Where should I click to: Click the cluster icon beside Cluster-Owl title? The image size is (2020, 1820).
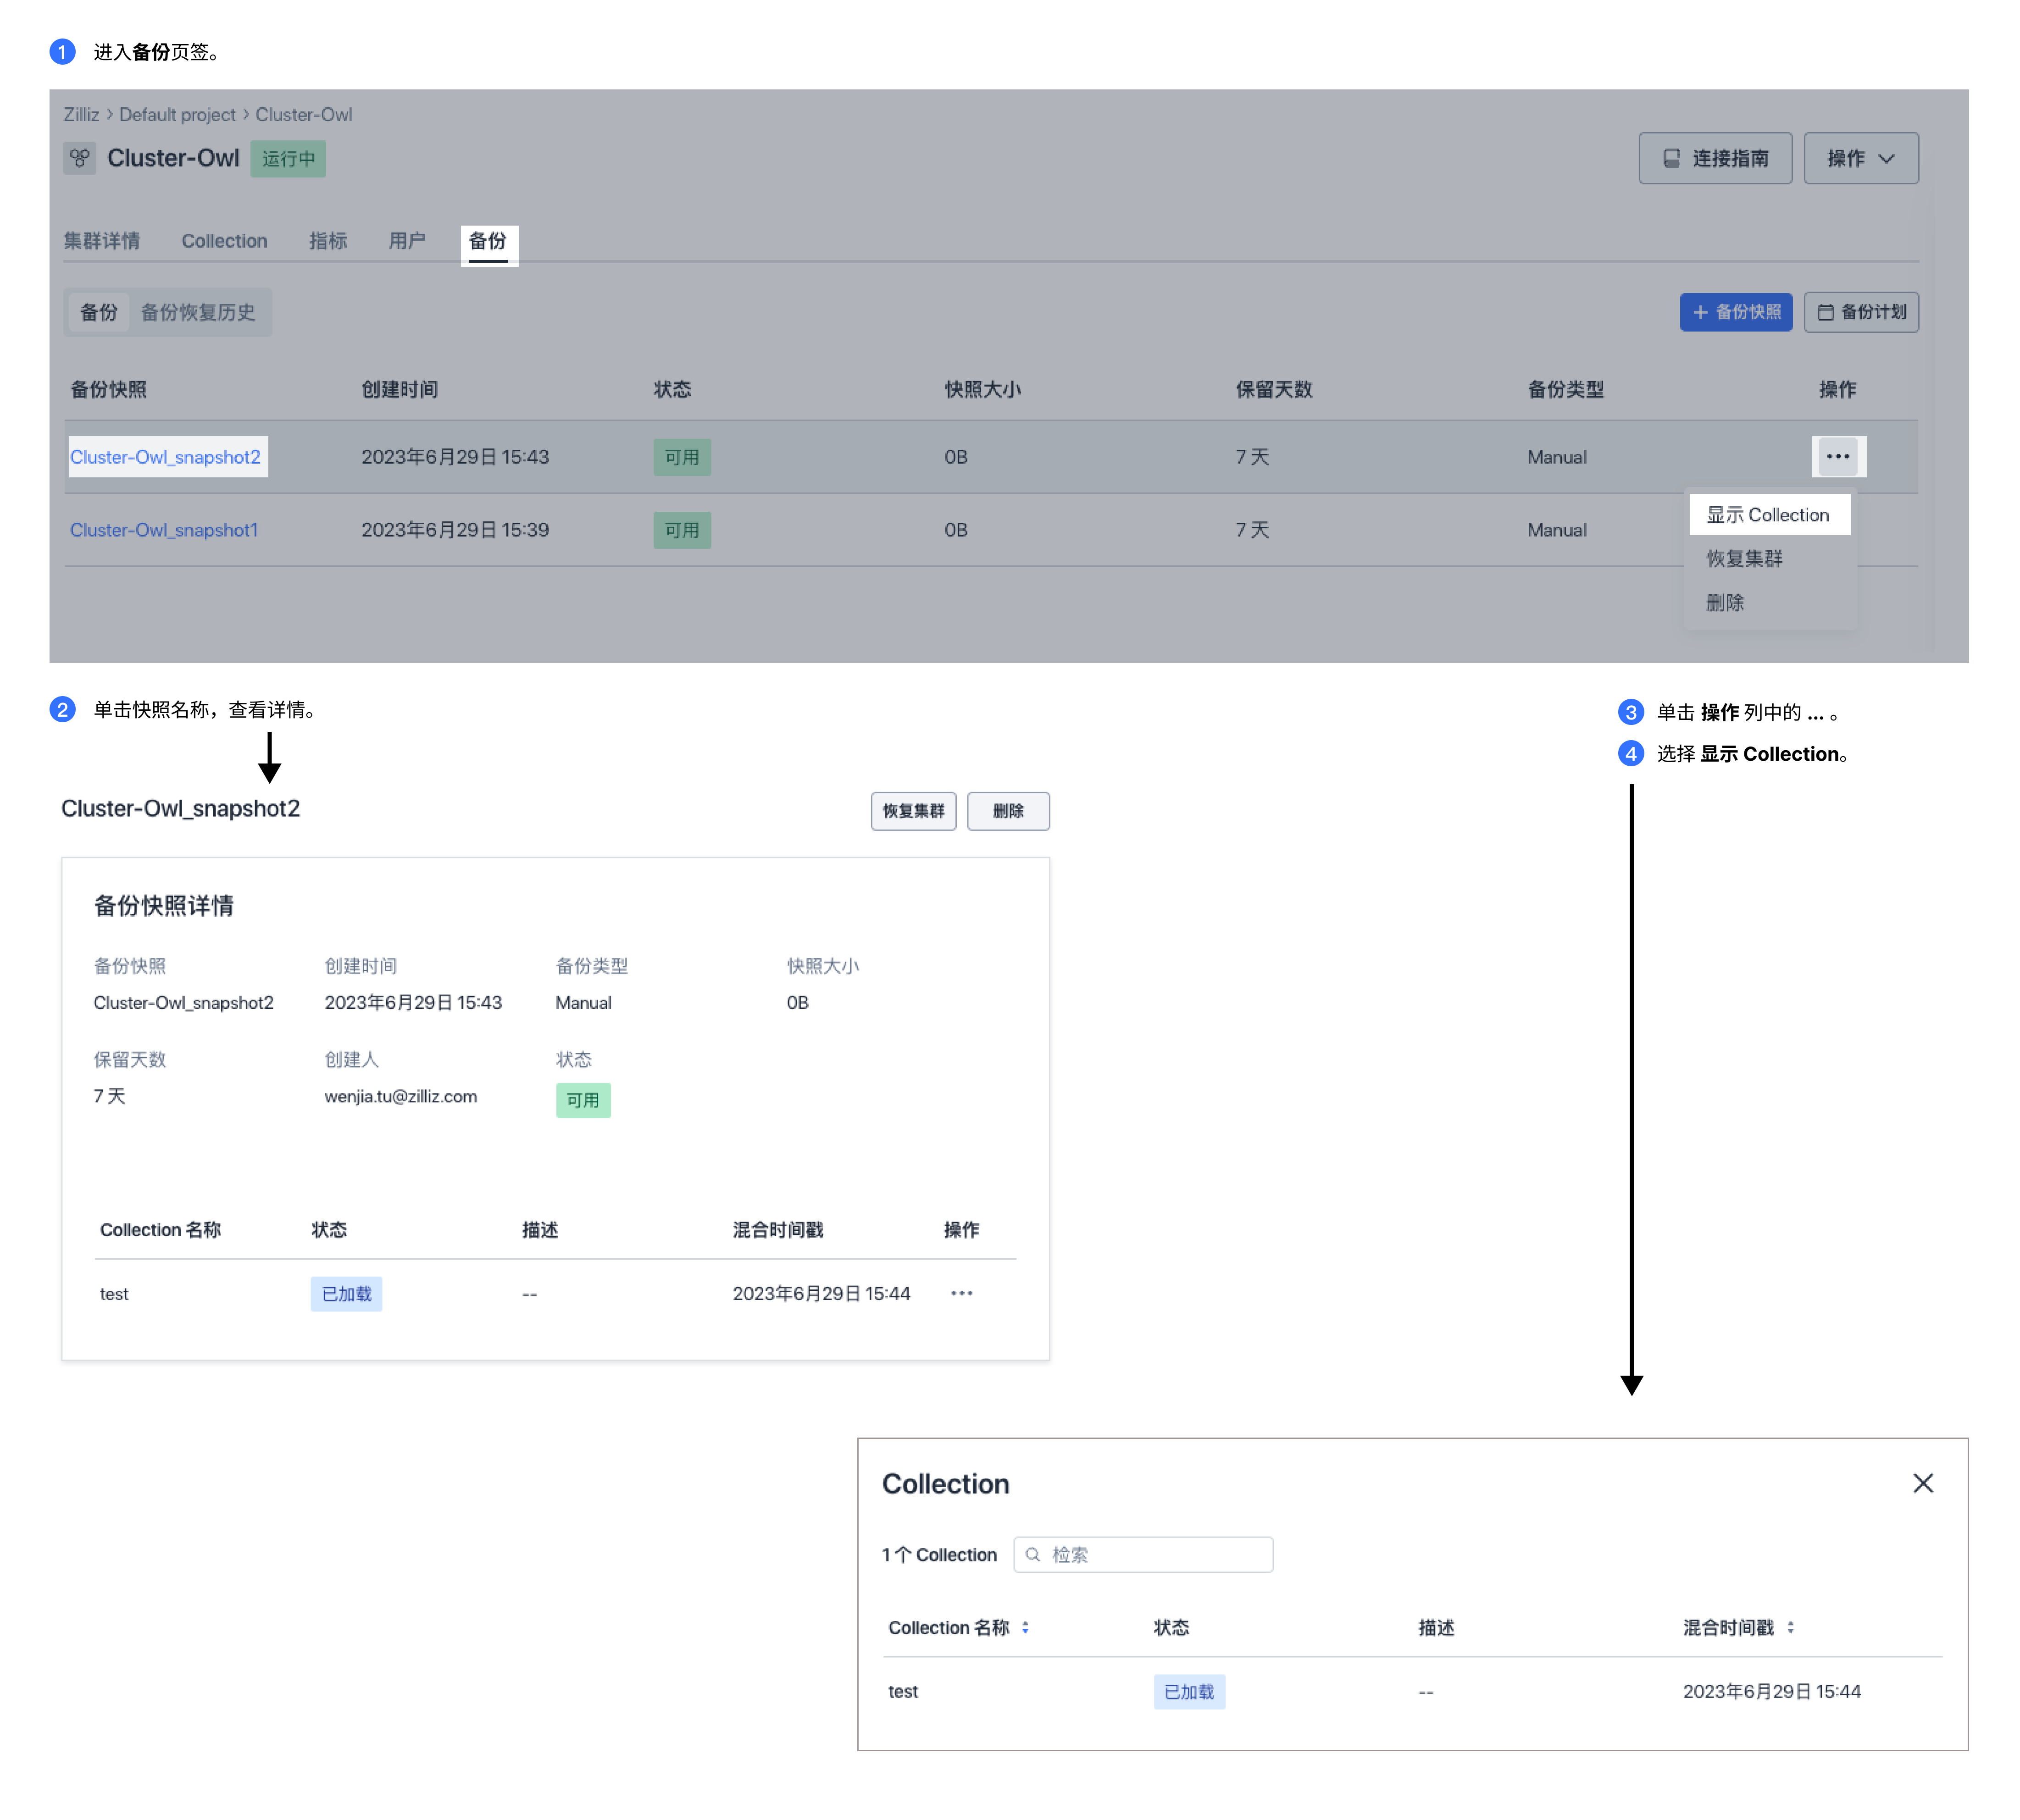point(80,158)
